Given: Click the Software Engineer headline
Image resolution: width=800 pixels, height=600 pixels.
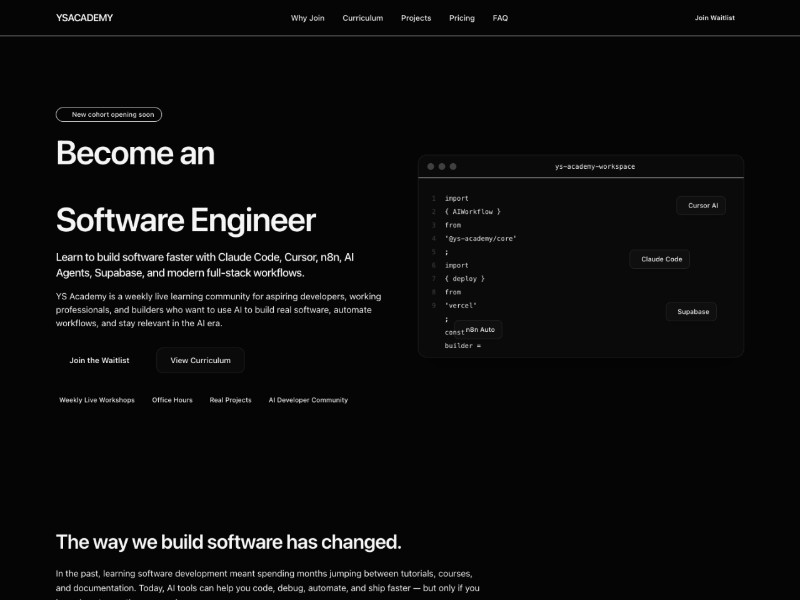Looking at the screenshot, I should pos(186,220).
